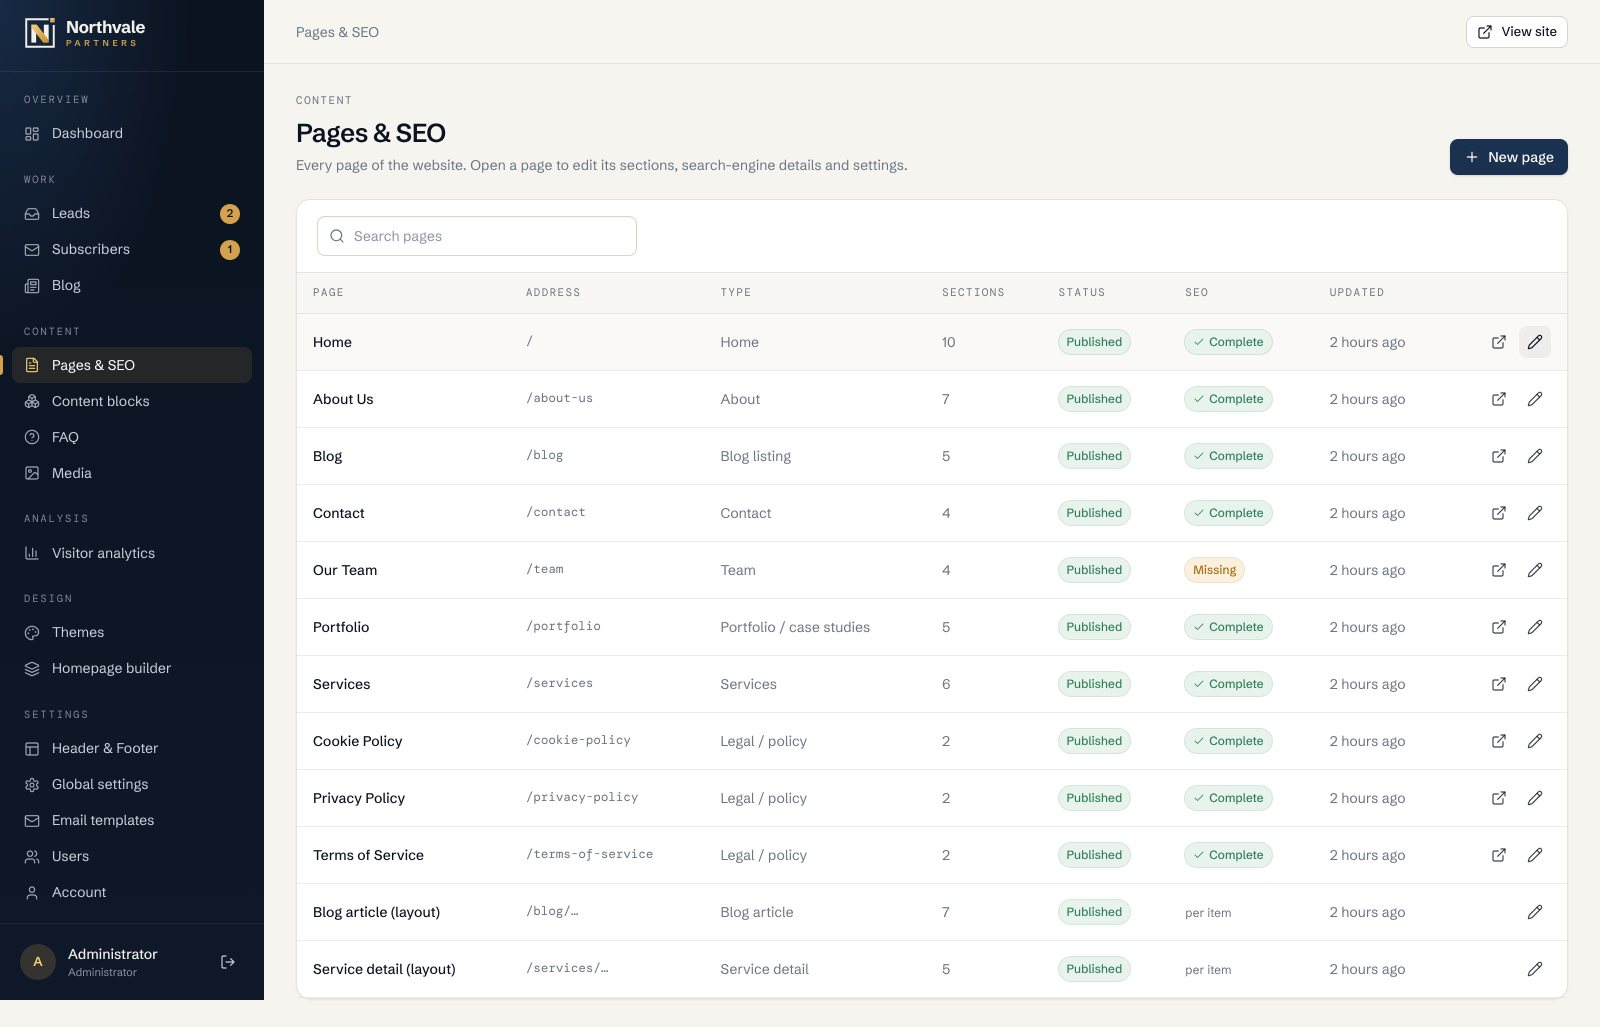Open Users in sidebar

tap(132, 856)
